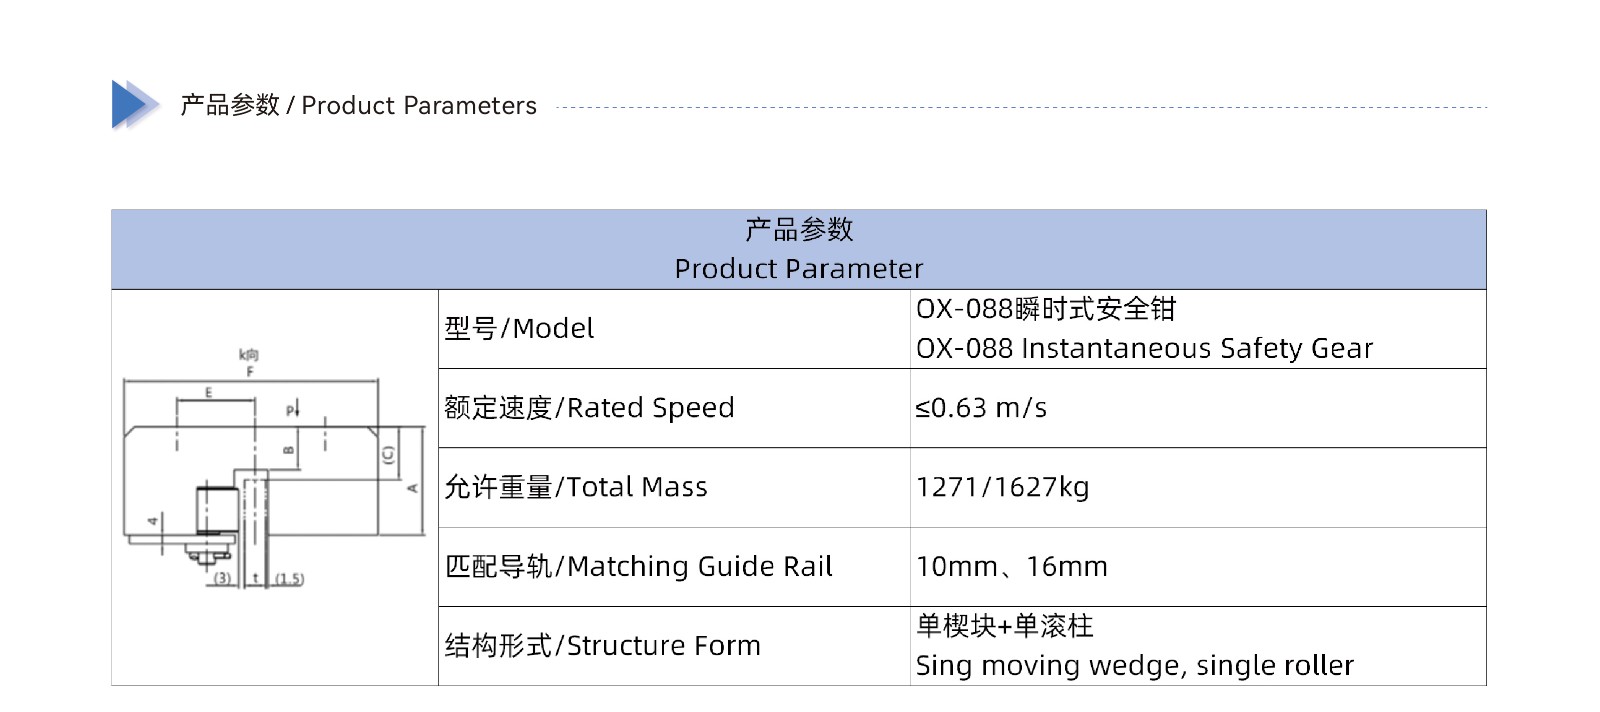Image resolution: width=1600 pixels, height=712 pixels.
Task: Click the Matching Guide Rail label
Action: [638, 566]
